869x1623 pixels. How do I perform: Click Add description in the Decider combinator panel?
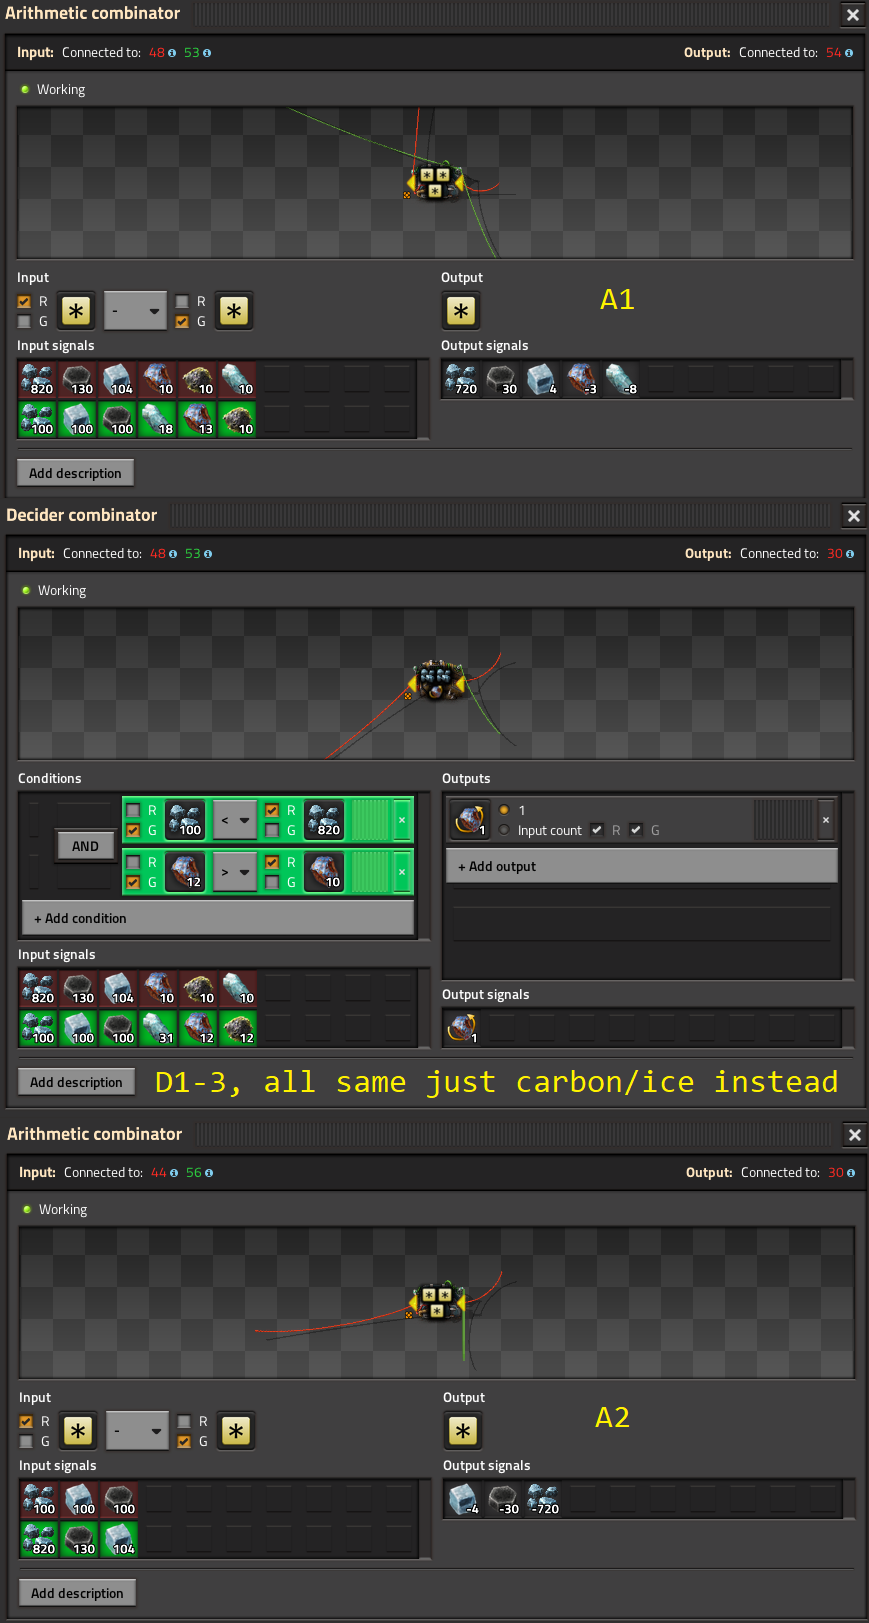(x=76, y=1082)
